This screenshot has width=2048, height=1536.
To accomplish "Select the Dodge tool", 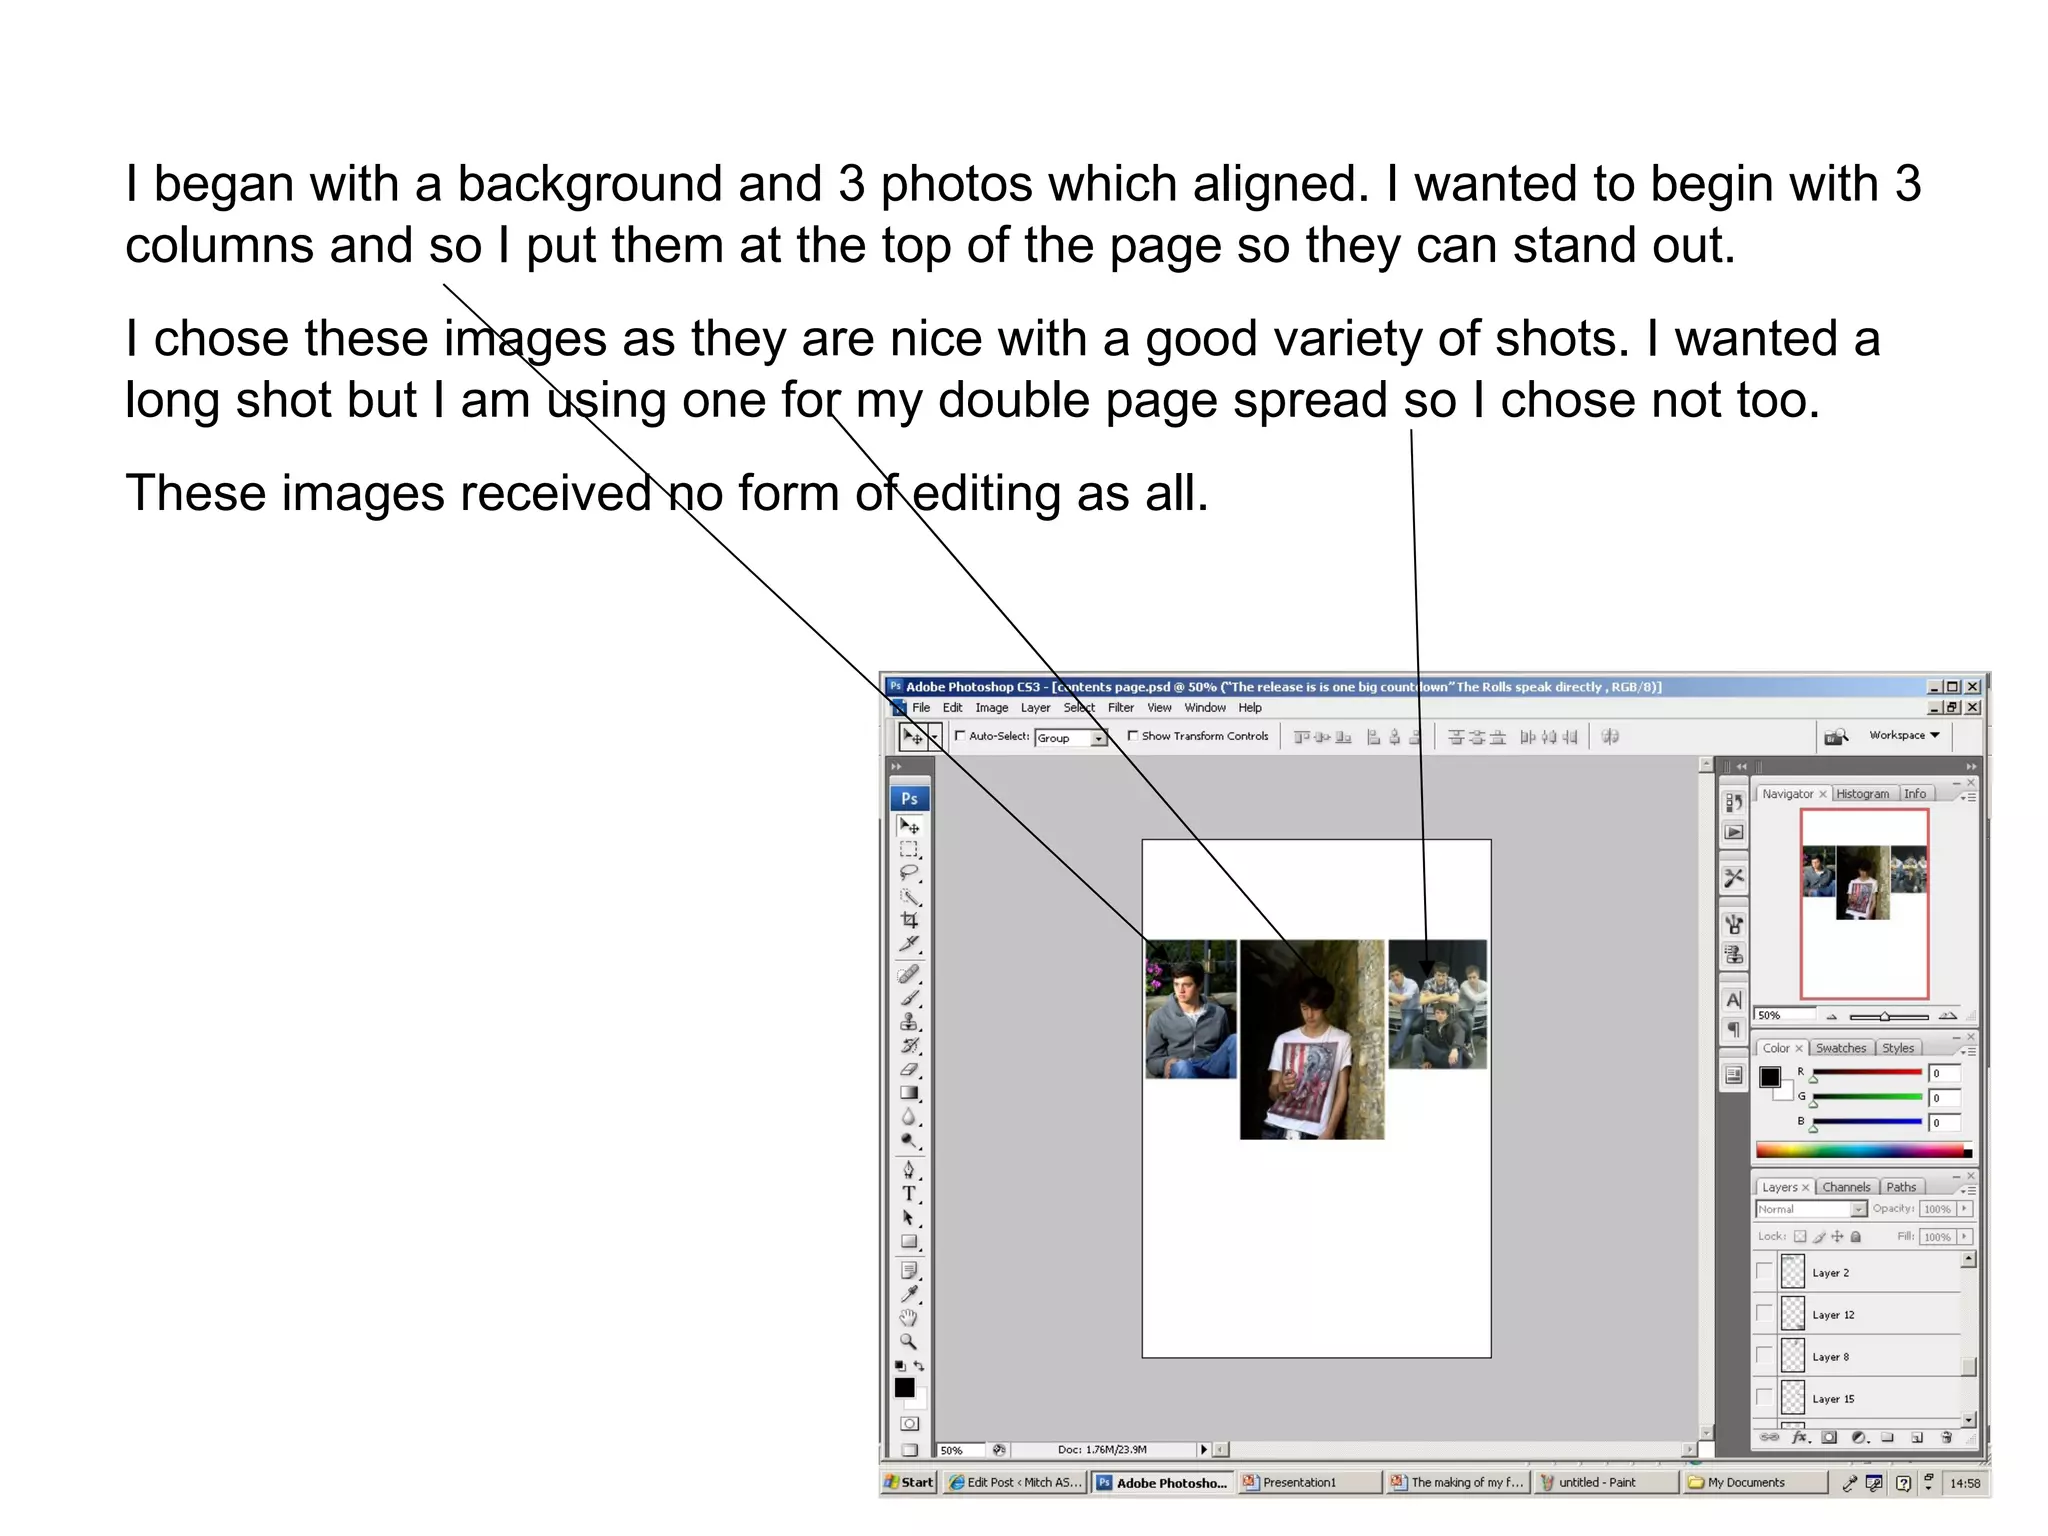I will click(x=909, y=1141).
